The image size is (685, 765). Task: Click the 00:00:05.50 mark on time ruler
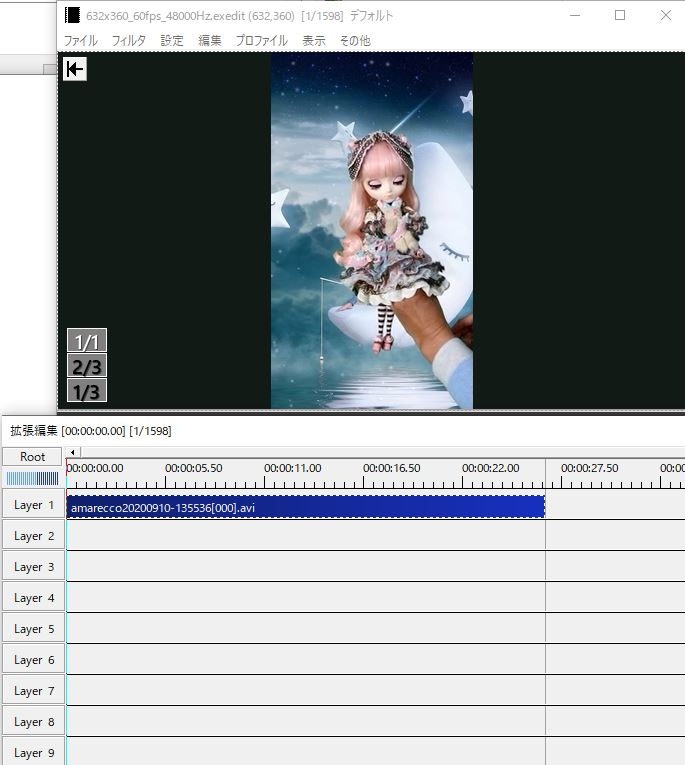pos(193,468)
